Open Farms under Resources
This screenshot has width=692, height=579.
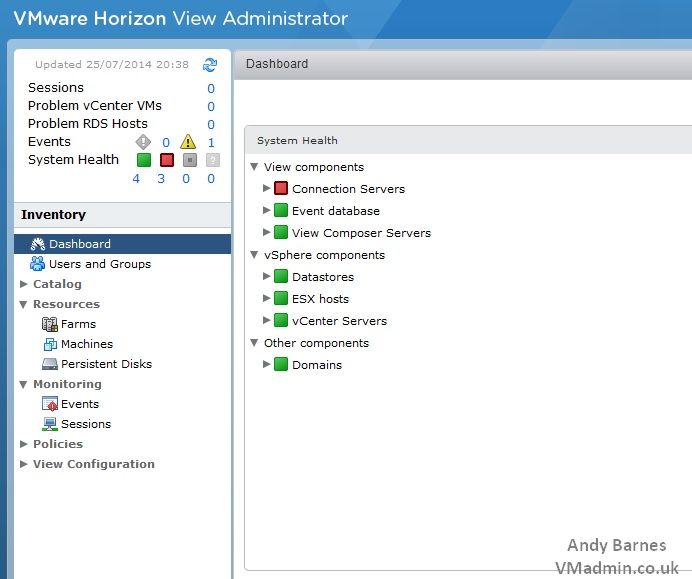[x=78, y=324]
